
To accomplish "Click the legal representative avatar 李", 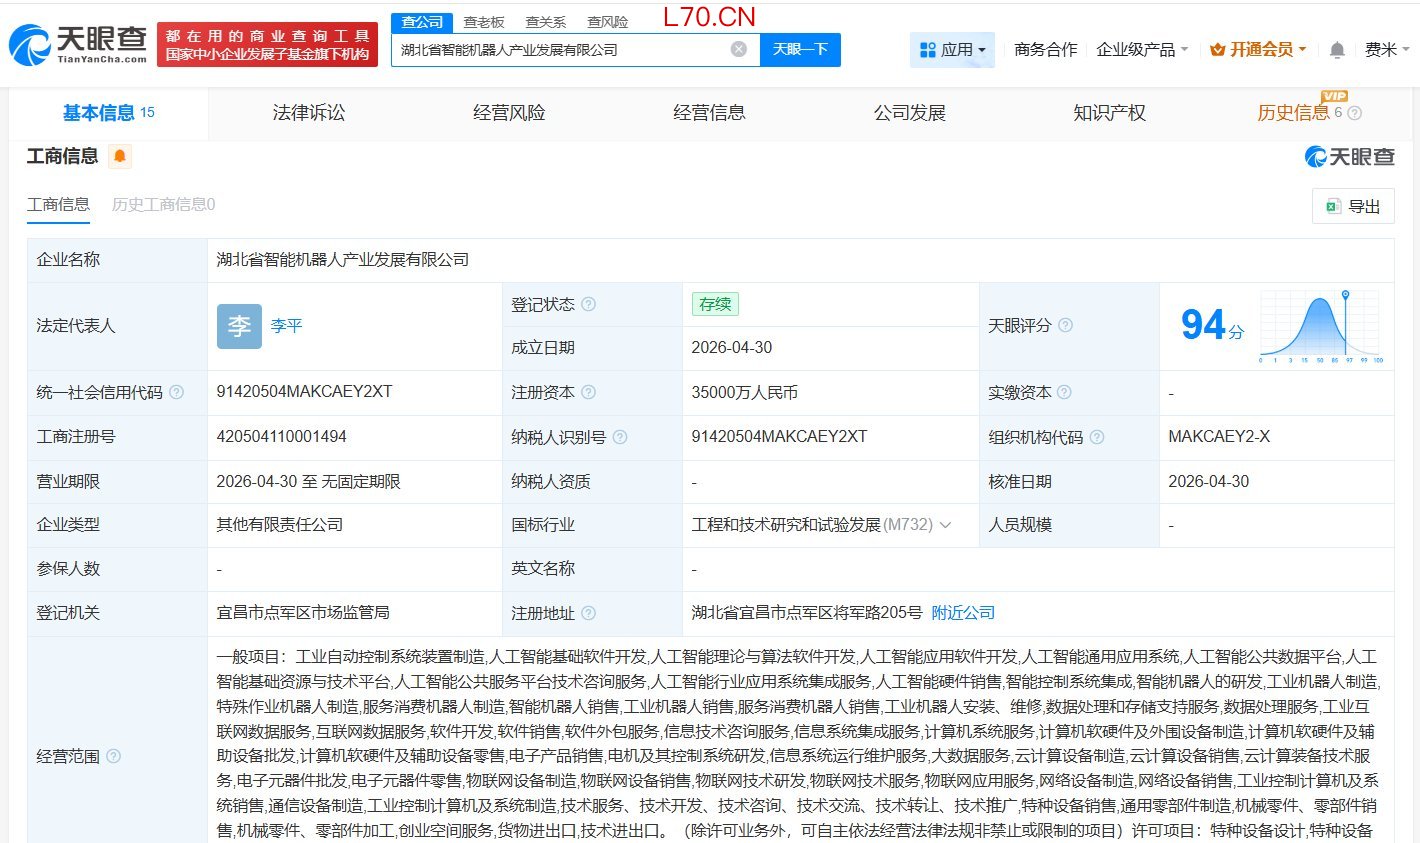I will click(x=239, y=326).
